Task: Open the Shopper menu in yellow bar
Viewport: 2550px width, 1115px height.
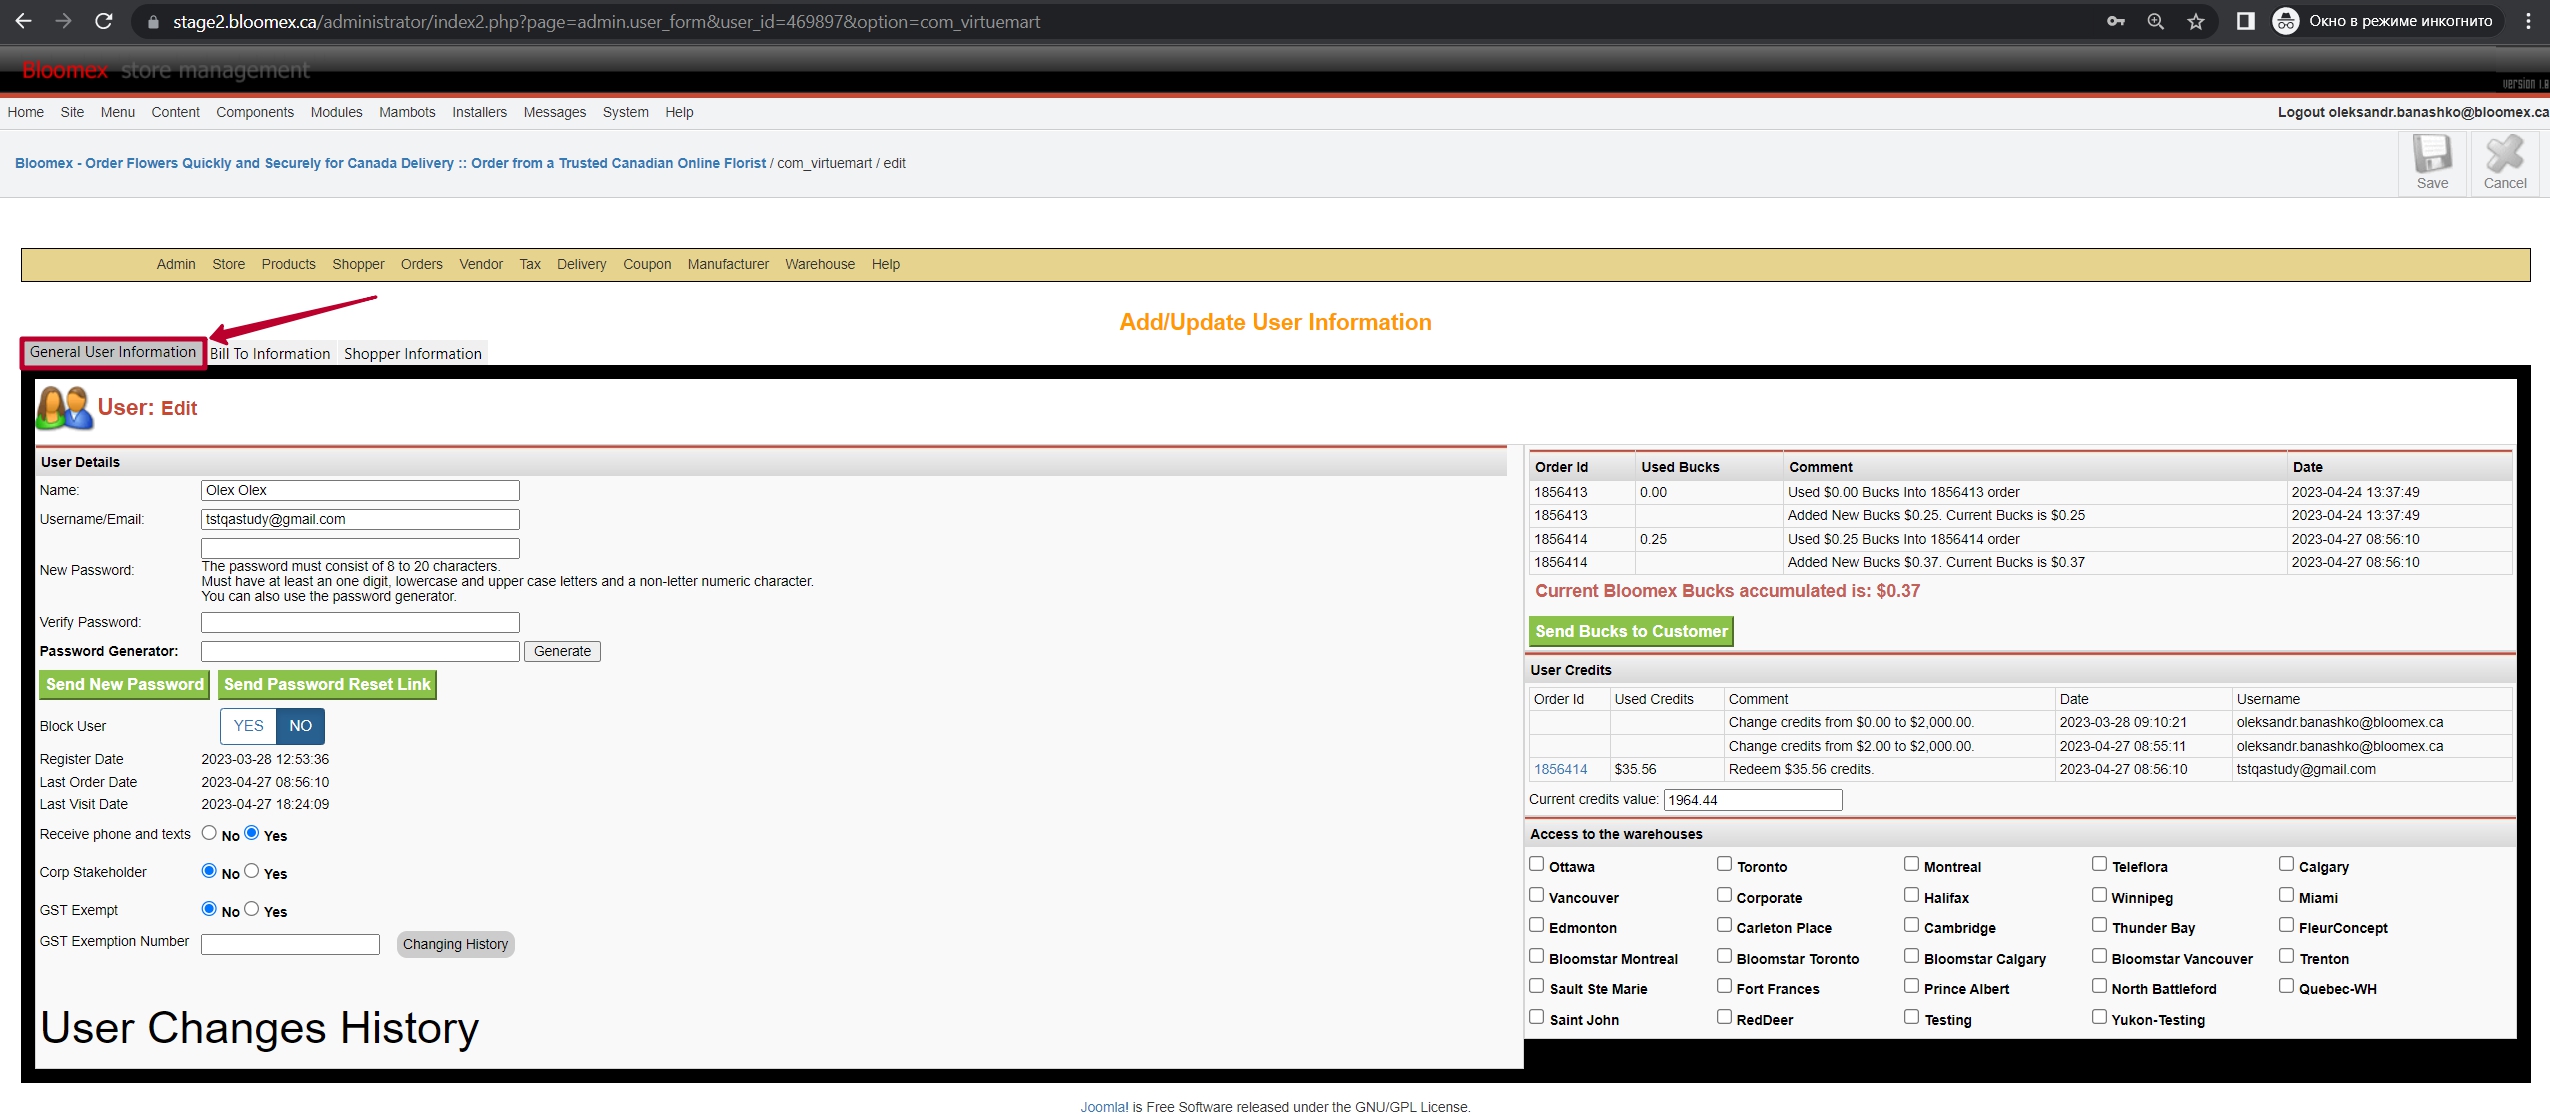Action: [x=358, y=264]
